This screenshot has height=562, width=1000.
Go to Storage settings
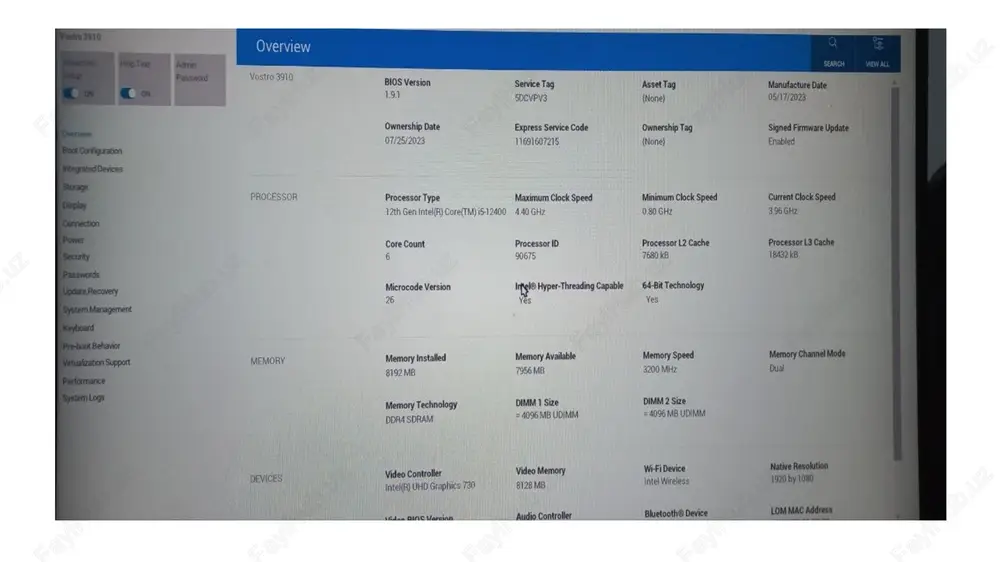click(75, 188)
